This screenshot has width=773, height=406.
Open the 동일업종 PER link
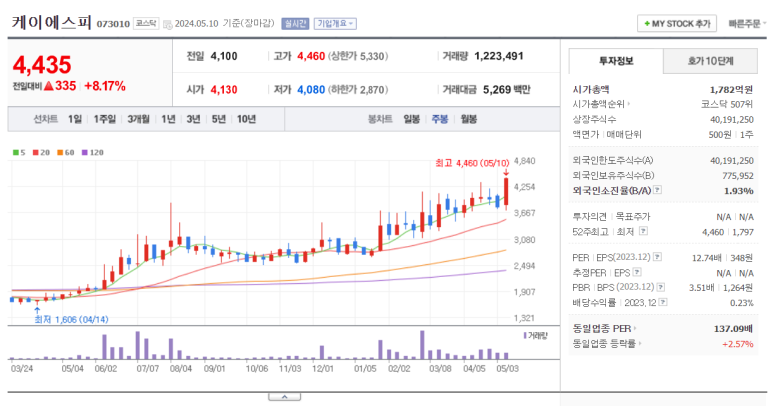point(604,328)
